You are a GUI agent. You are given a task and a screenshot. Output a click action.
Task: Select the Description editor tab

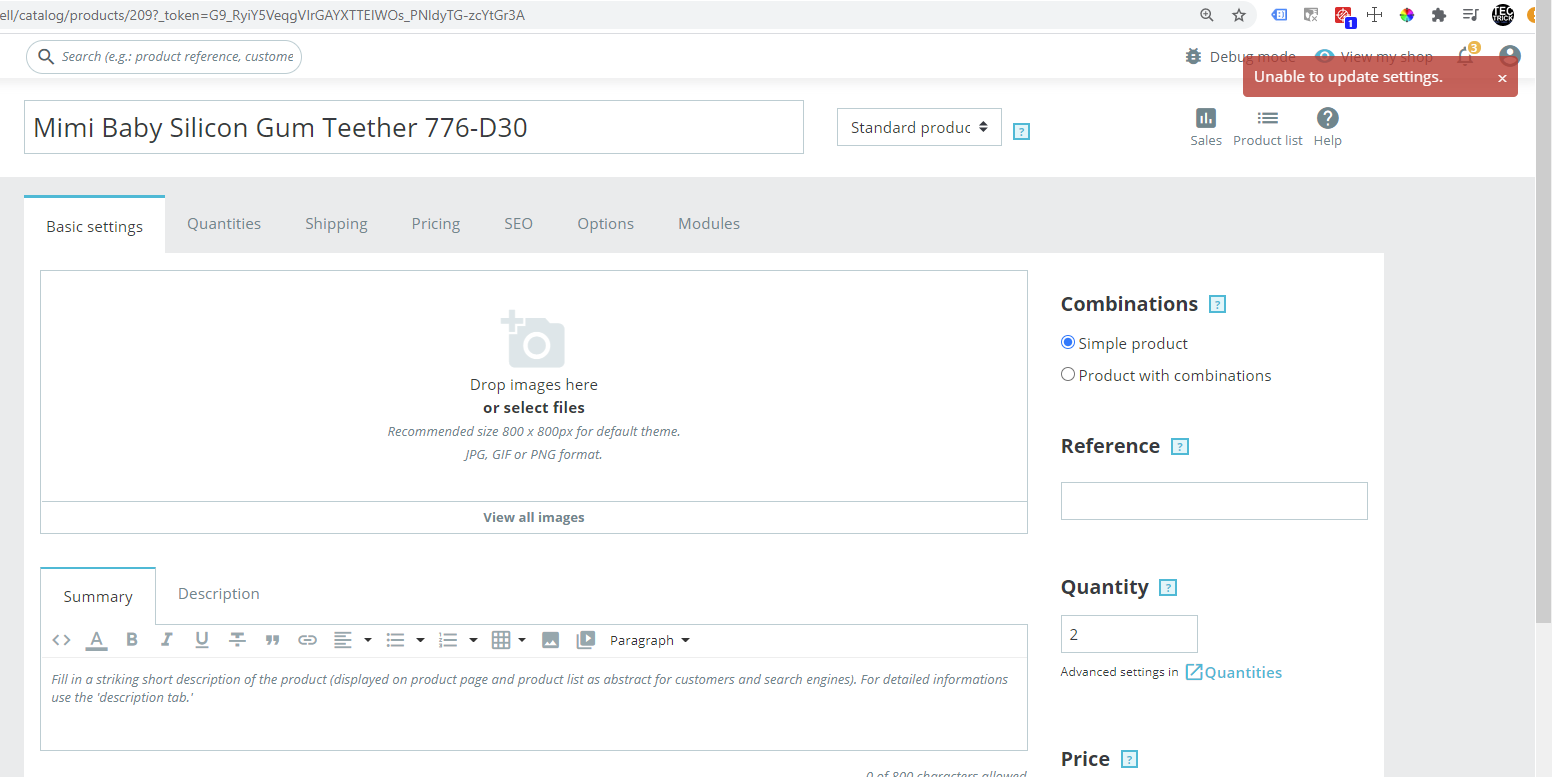pyautogui.click(x=219, y=594)
